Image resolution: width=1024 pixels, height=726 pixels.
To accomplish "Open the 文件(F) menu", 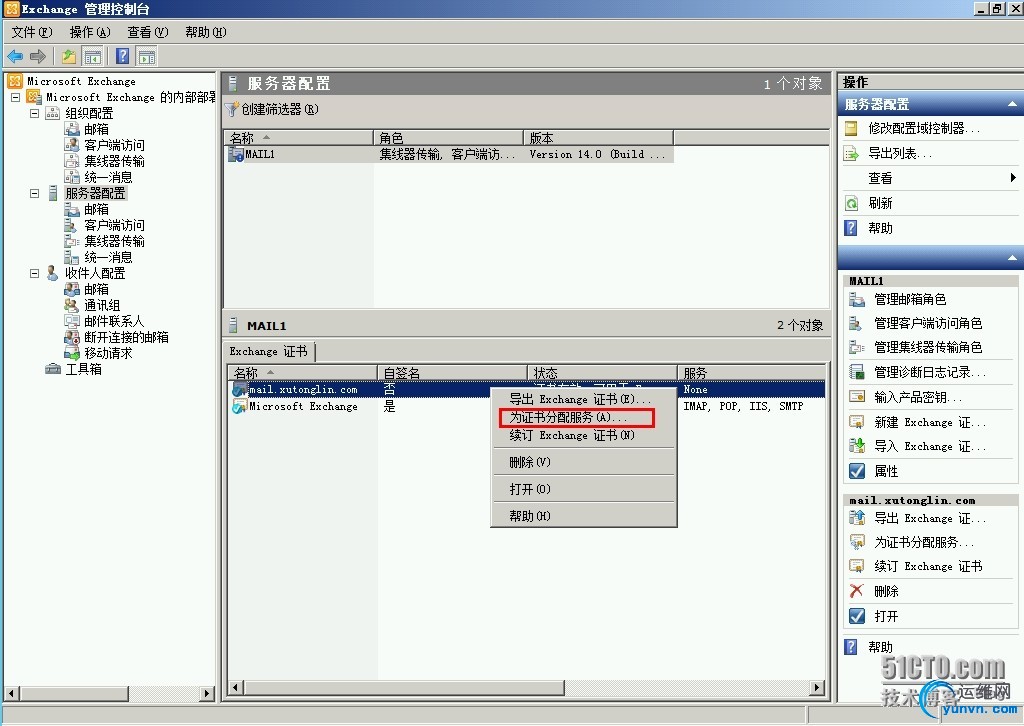I will pyautogui.click(x=31, y=32).
